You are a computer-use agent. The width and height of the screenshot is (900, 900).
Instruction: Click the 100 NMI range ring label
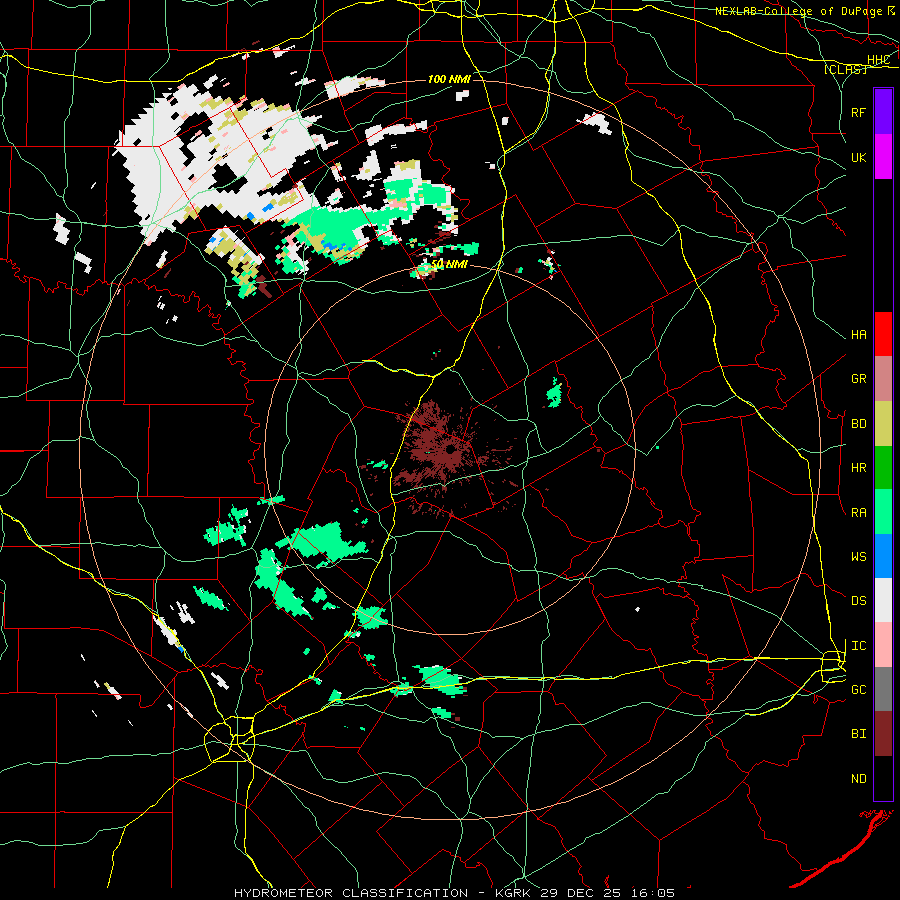[449, 79]
